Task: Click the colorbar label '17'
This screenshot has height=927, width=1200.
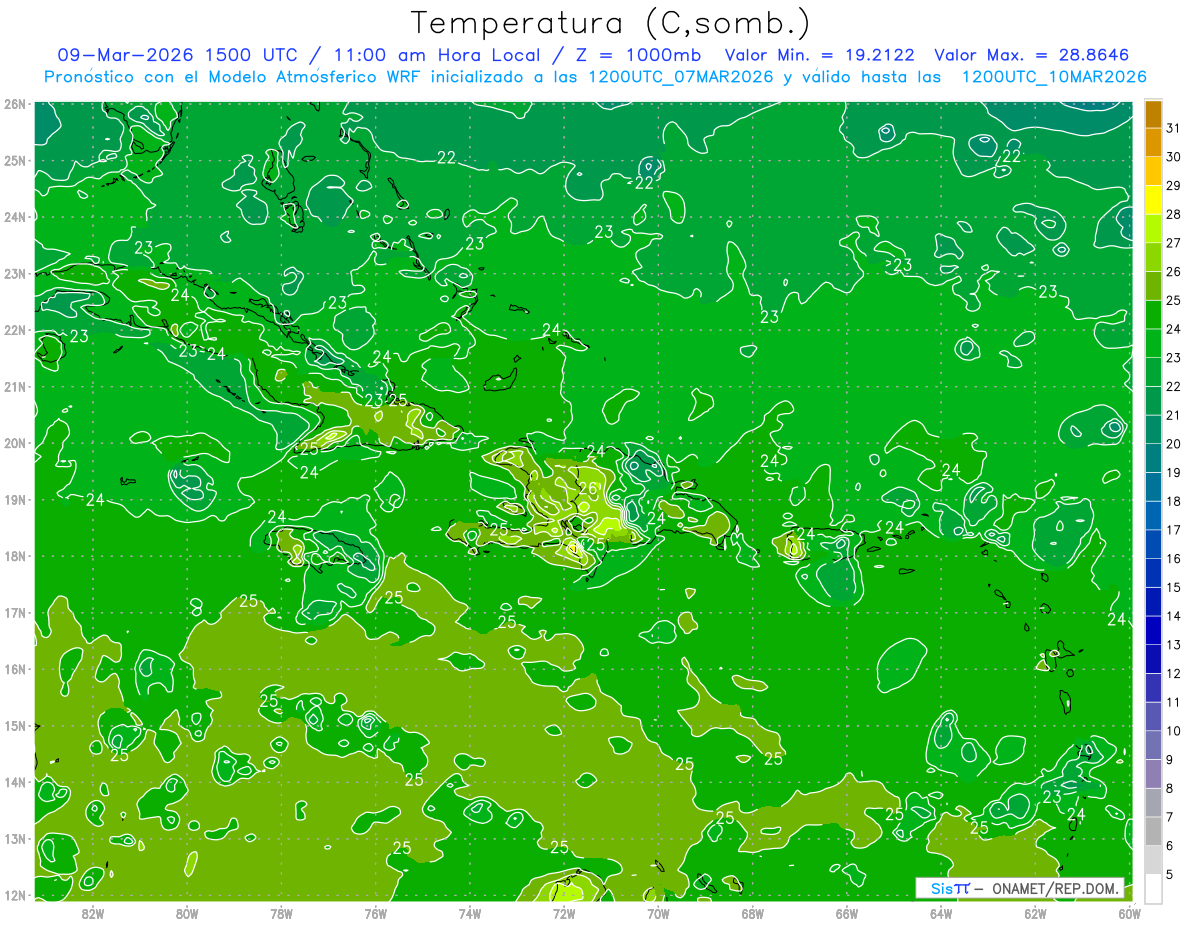Action: pyautogui.click(x=1174, y=530)
